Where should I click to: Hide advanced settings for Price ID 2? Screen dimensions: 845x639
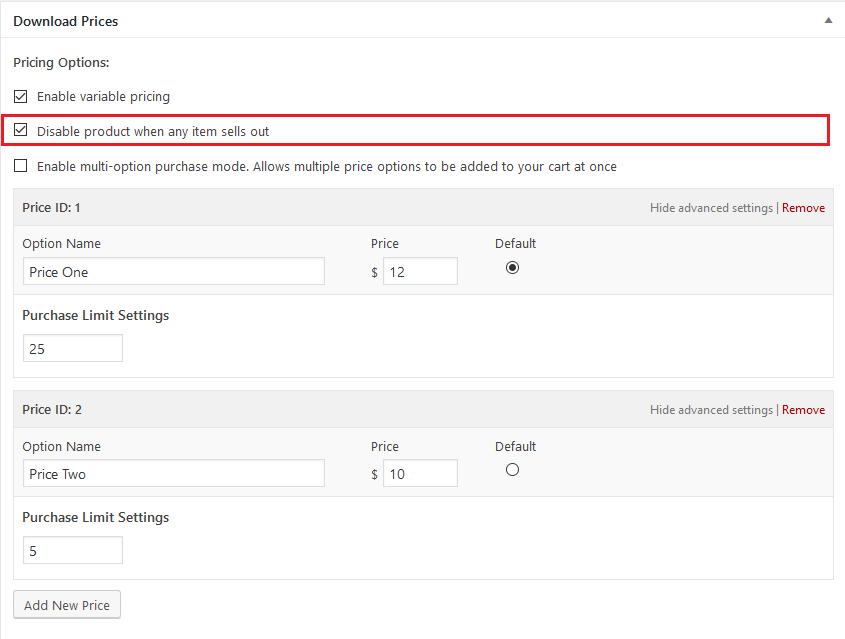(x=711, y=410)
